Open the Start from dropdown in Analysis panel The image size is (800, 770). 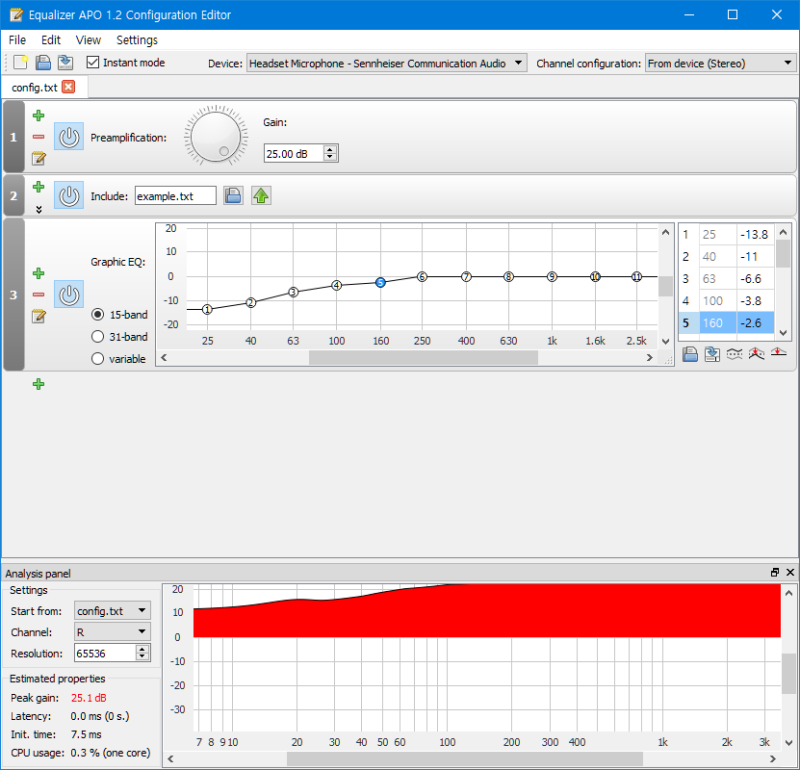tap(112, 610)
